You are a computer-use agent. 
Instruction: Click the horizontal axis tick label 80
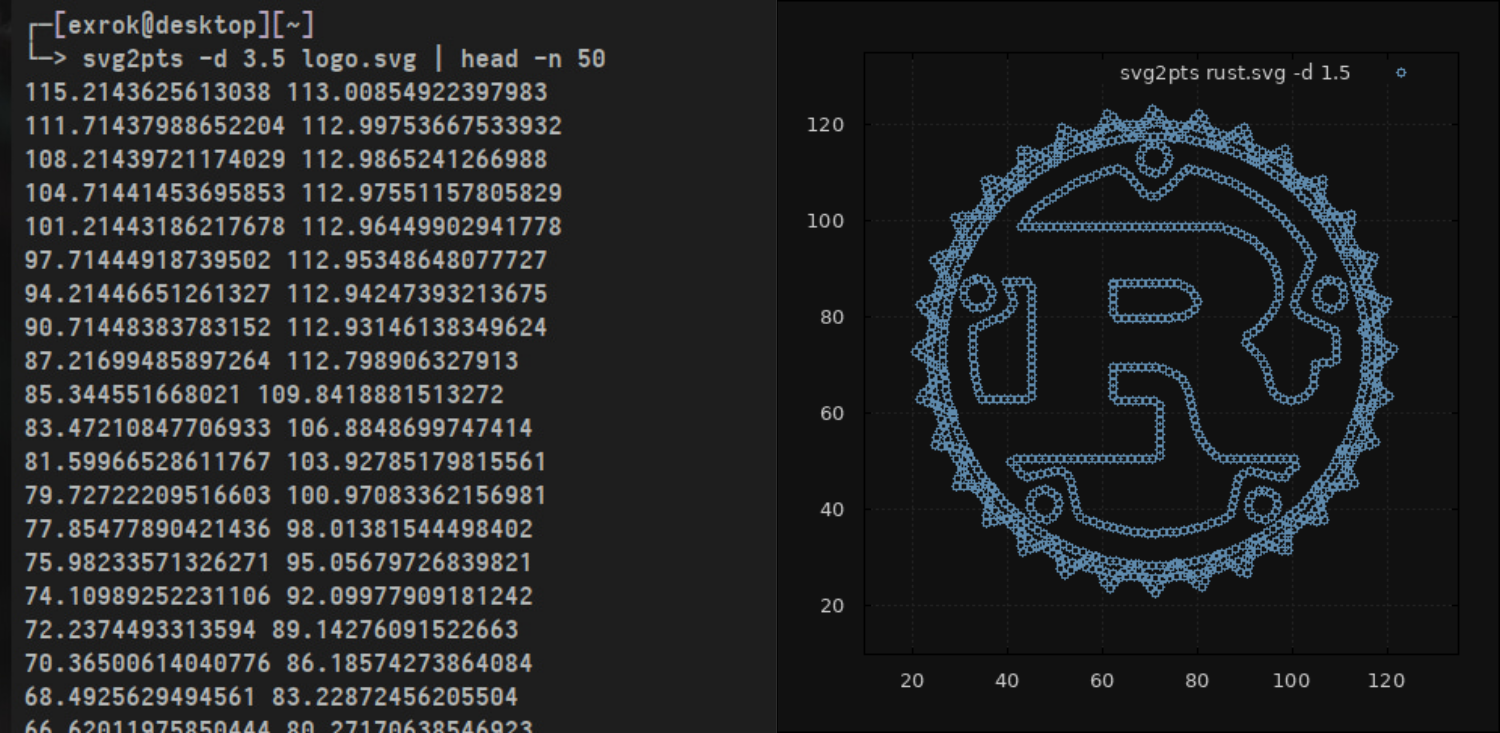[1197, 681]
